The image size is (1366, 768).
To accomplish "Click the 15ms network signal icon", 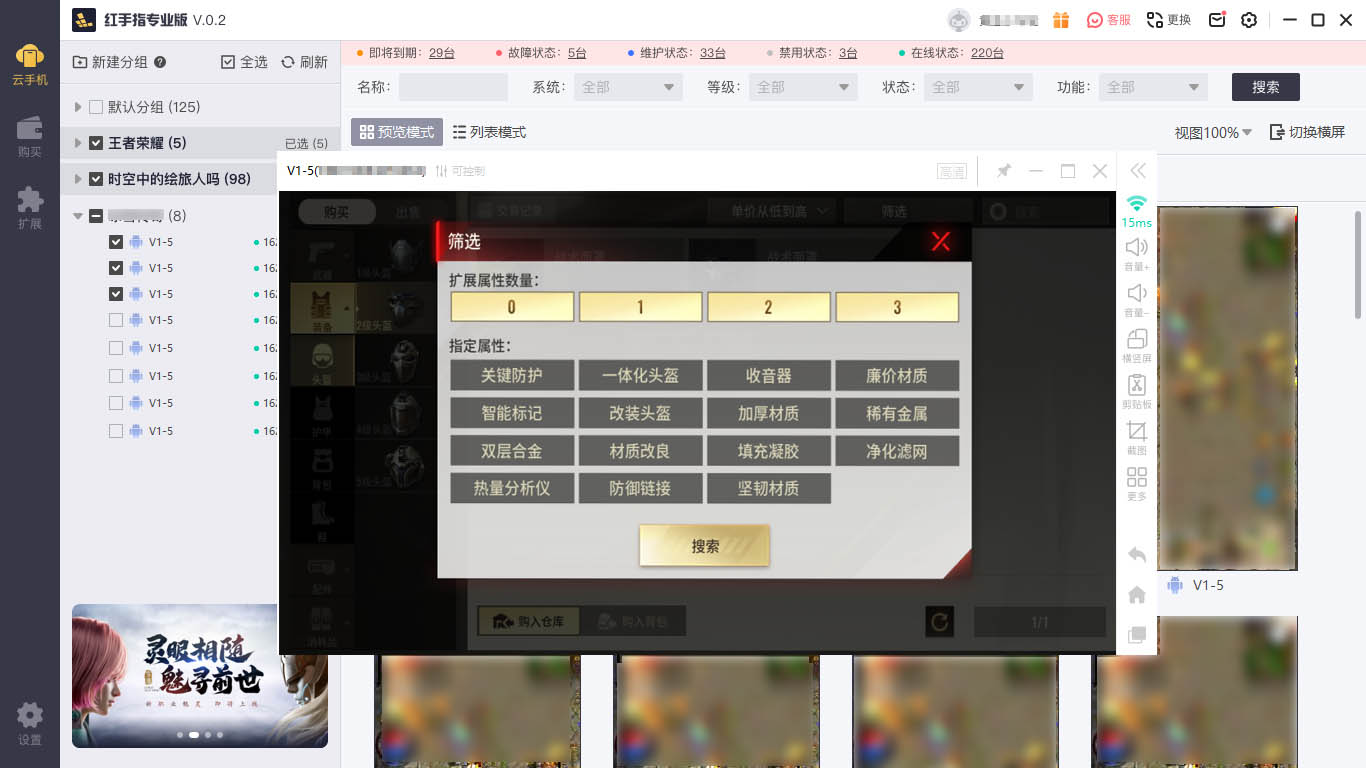I will tap(1136, 205).
